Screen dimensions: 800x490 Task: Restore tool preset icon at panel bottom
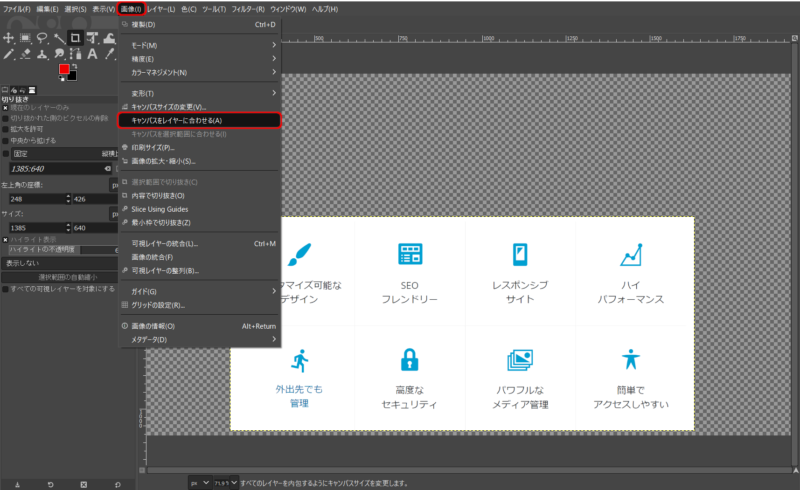51,484
